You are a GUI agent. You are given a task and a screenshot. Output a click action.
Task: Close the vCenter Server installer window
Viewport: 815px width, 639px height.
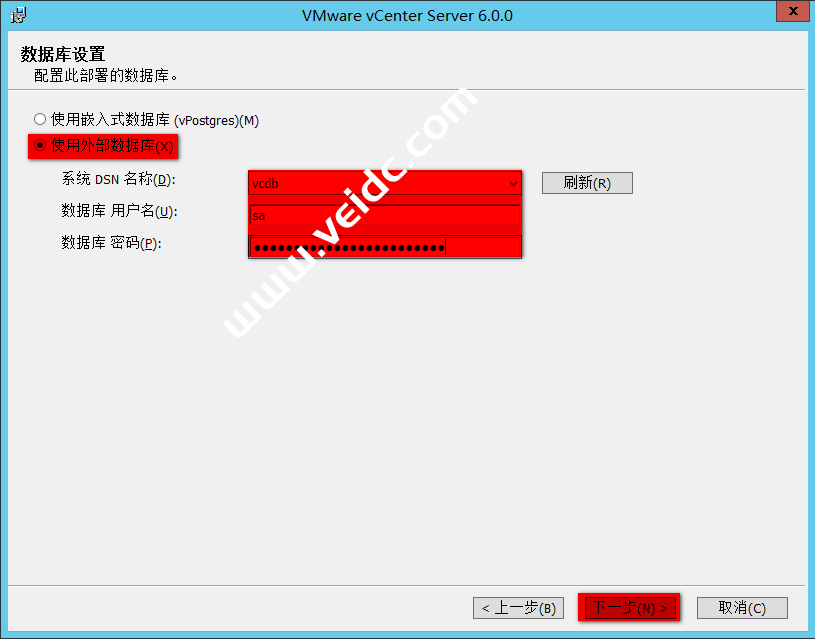pos(793,11)
